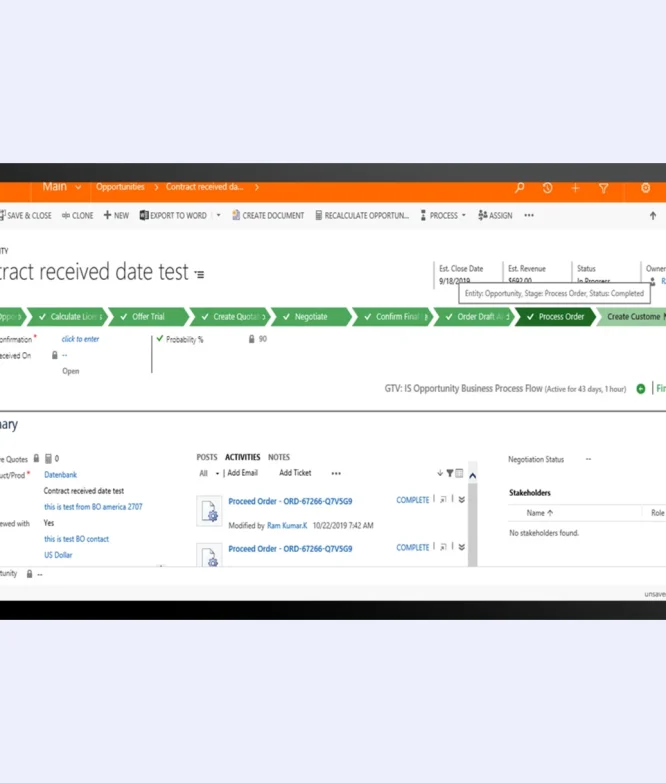Open recently viewed items clock icon
The height and width of the screenshot is (783, 666).
pyautogui.click(x=548, y=188)
